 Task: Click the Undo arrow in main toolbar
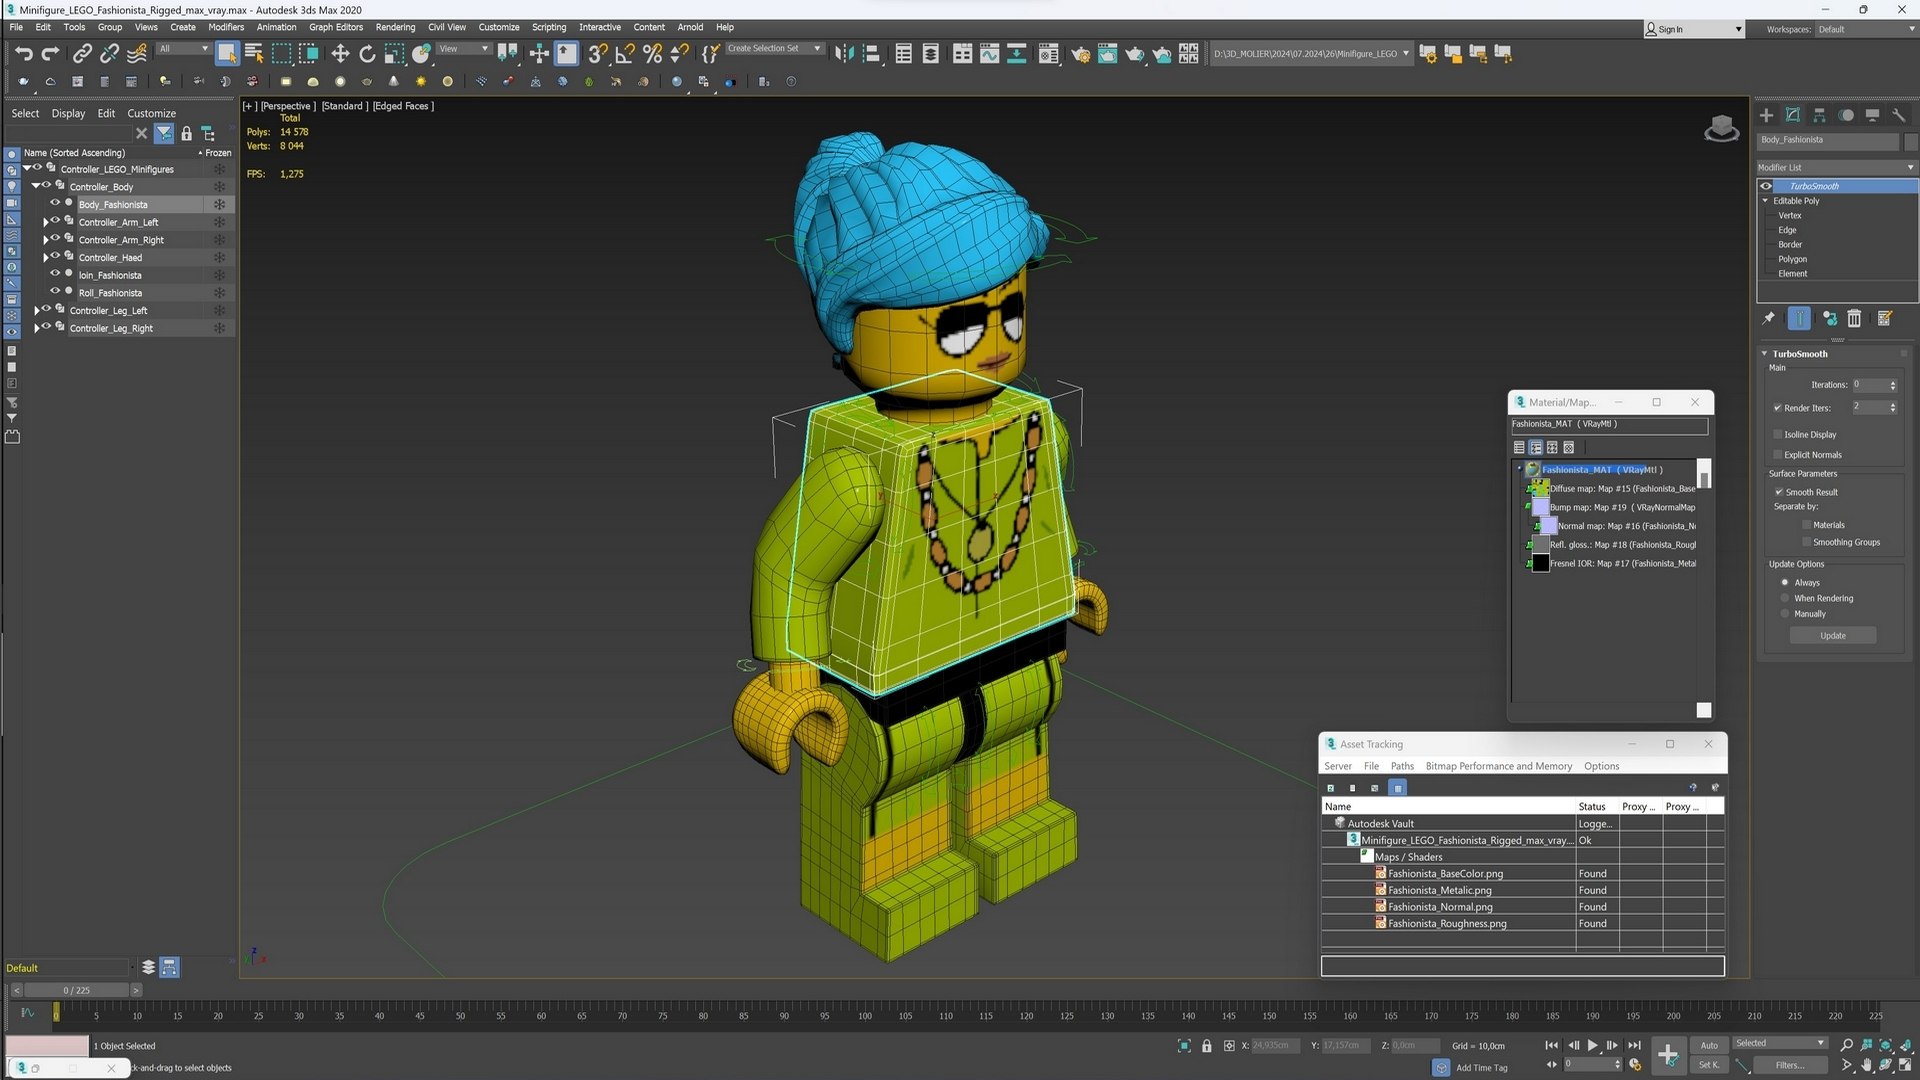(x=24, y=54)
